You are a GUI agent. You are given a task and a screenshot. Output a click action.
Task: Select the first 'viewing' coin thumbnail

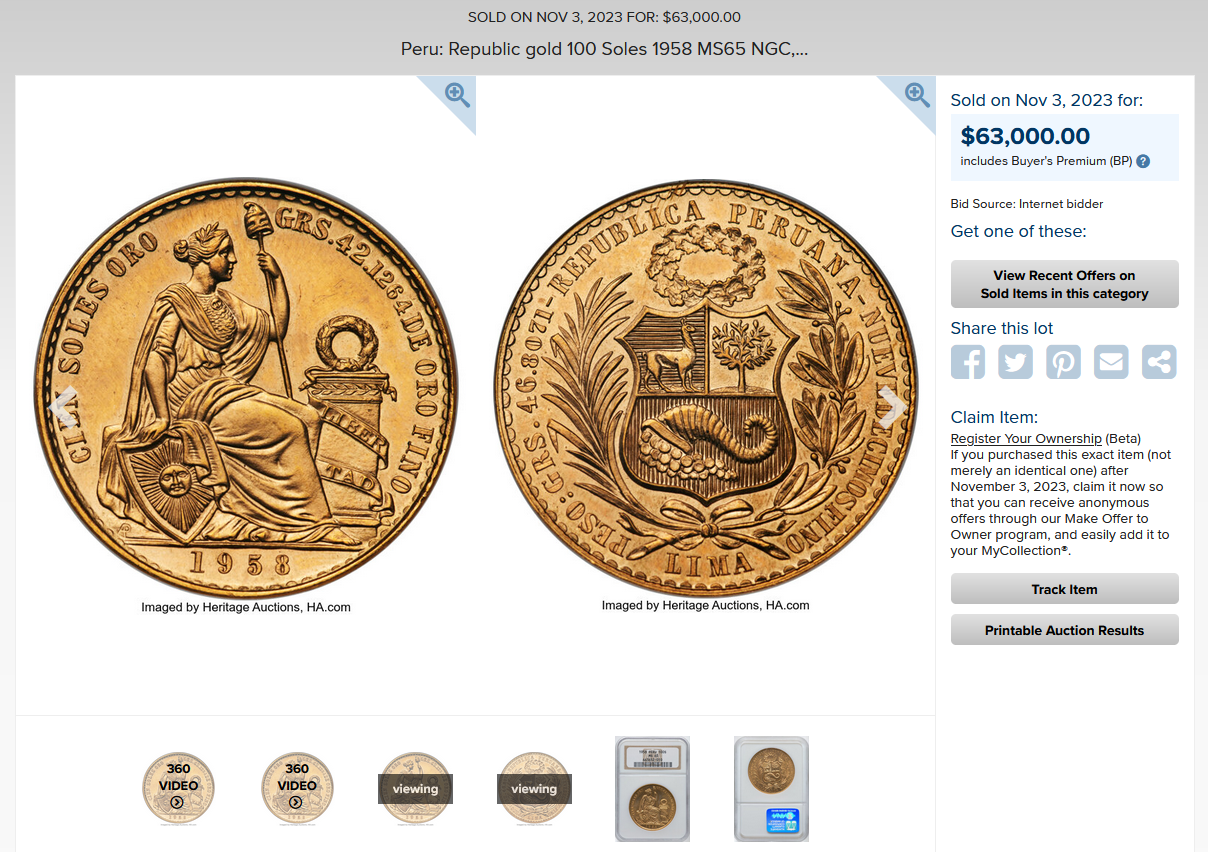(416, 788)
